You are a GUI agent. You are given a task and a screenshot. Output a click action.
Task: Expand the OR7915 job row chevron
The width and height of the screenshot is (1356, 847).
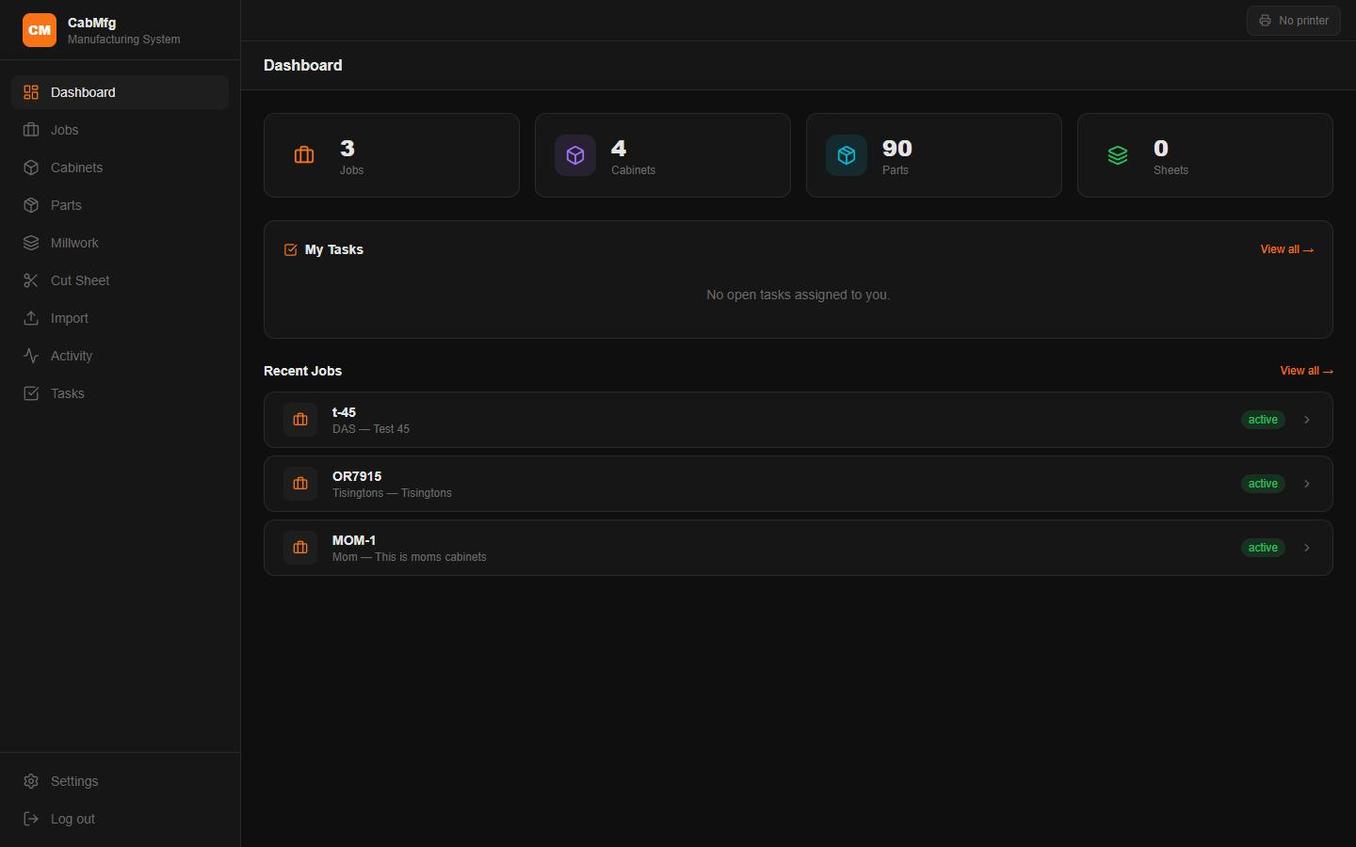(x=1307, y=483)
